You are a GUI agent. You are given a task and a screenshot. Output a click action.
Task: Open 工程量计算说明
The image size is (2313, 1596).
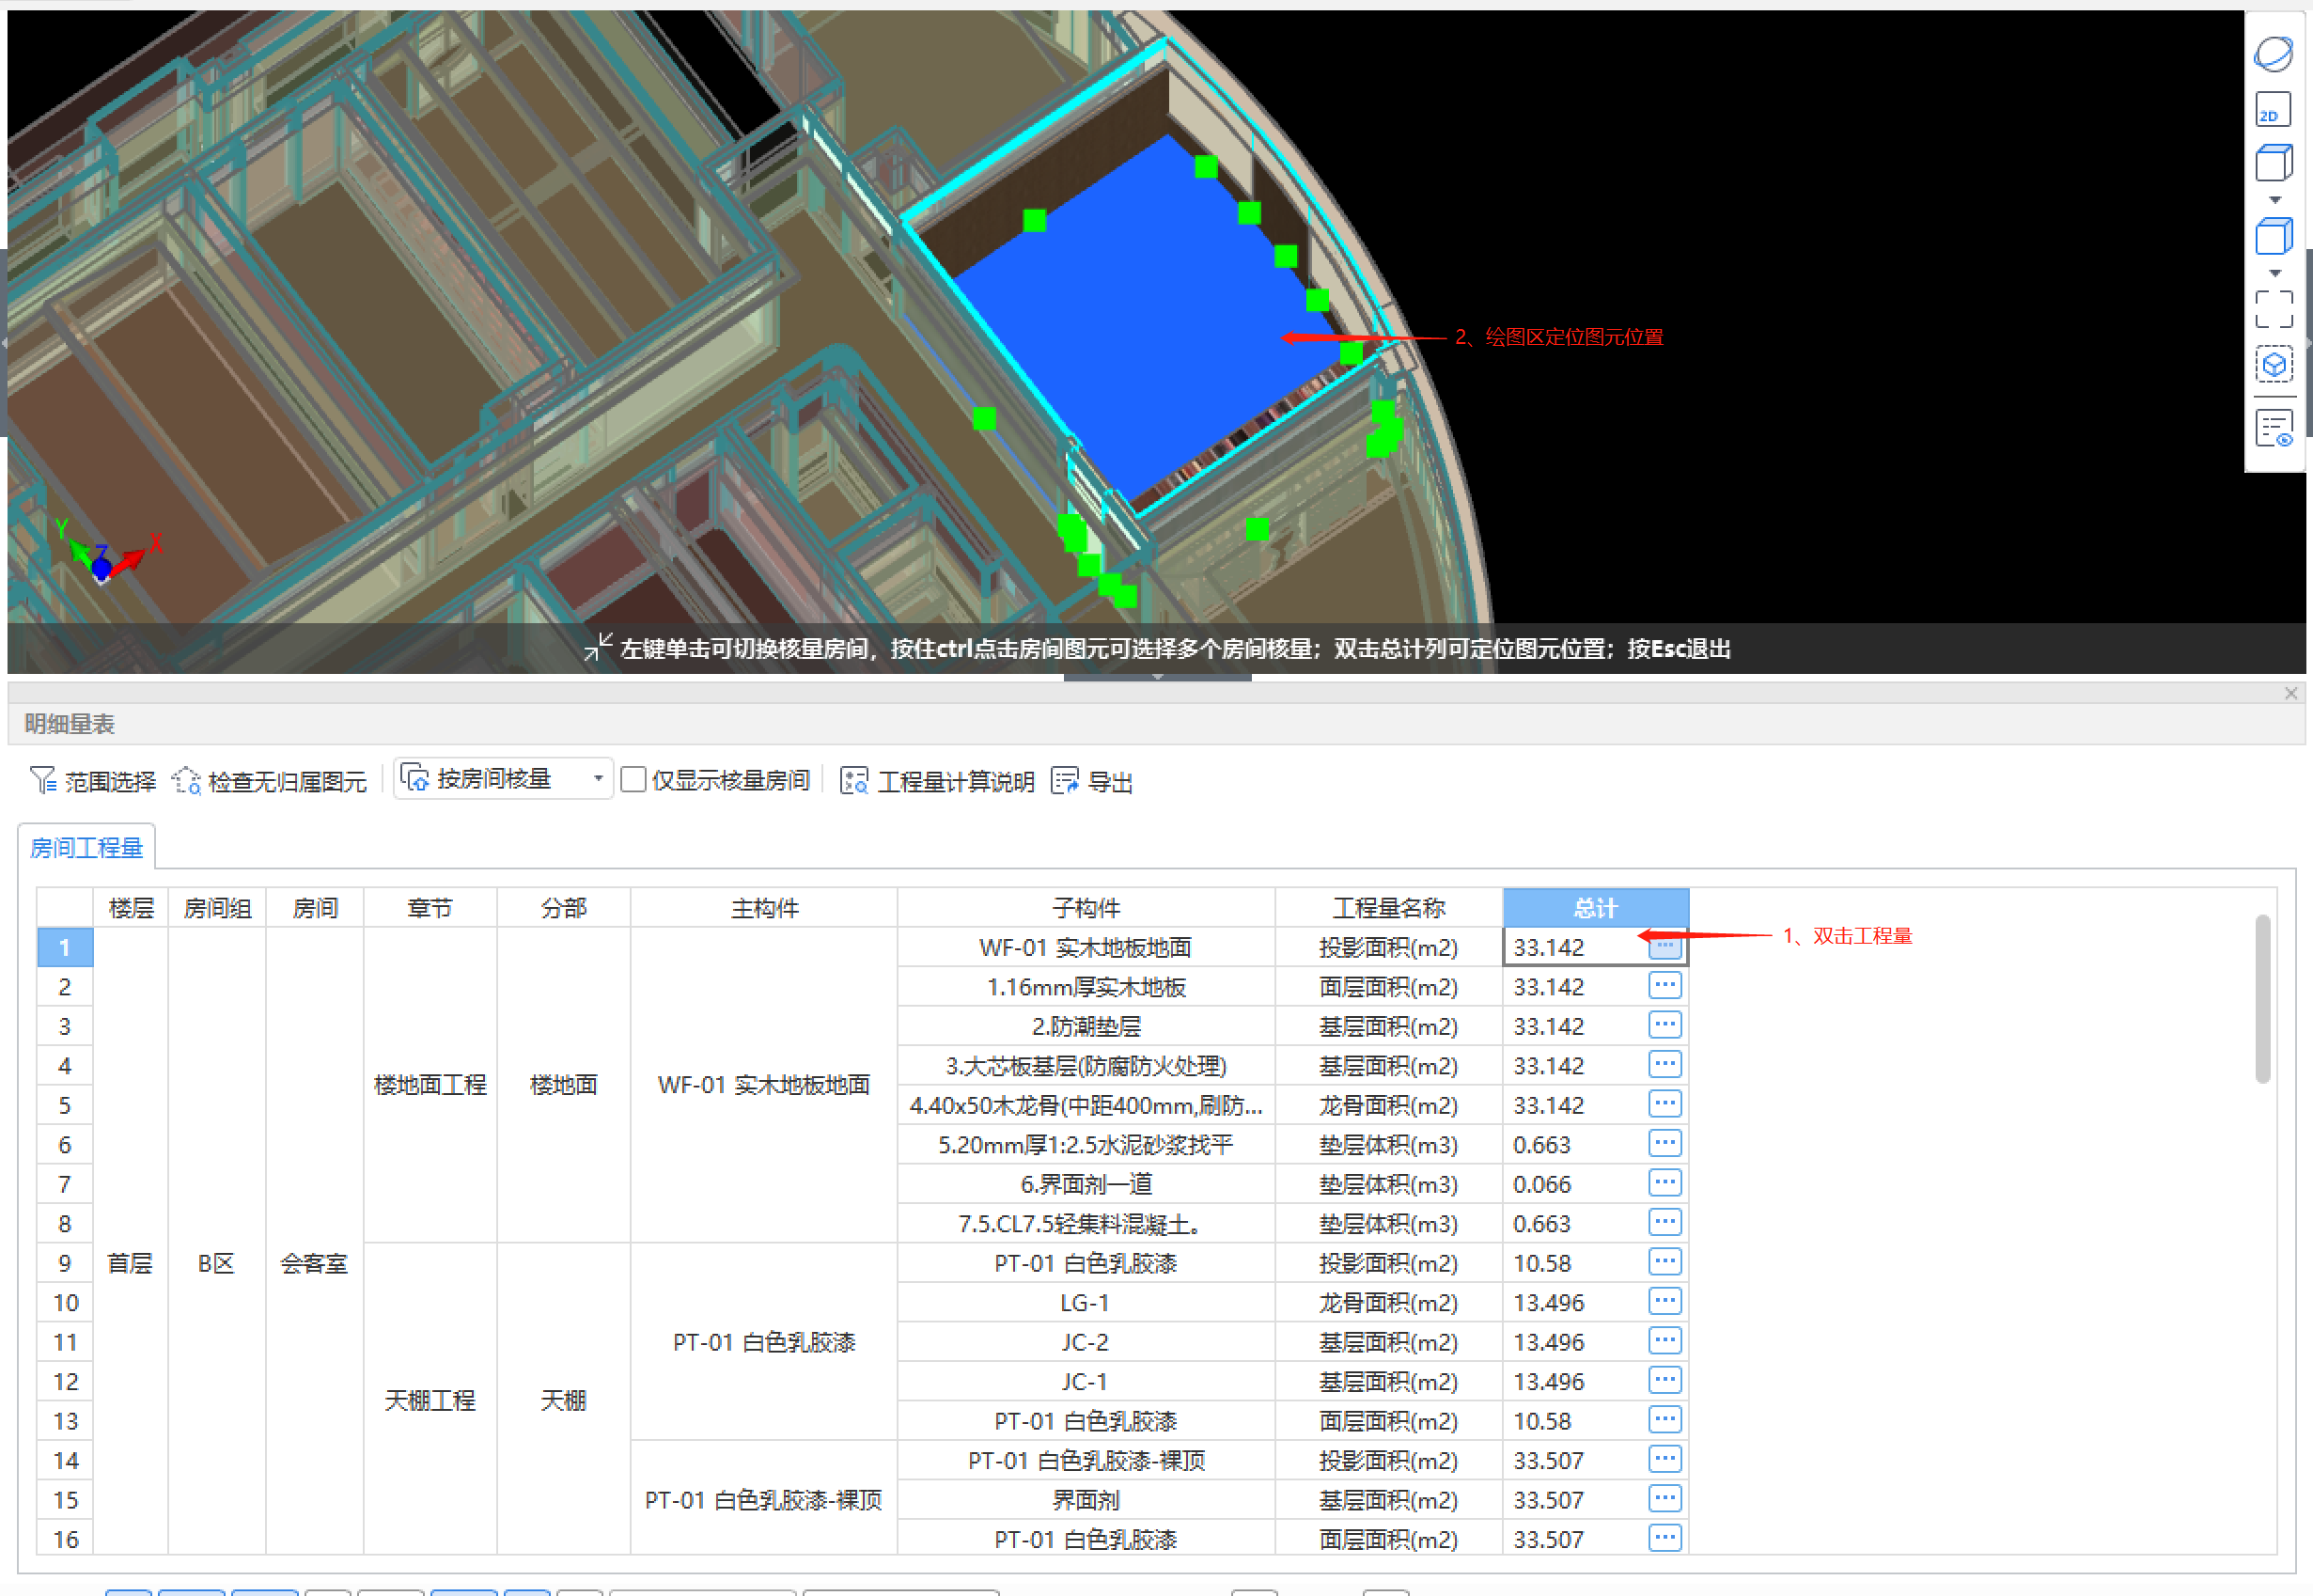coord(937,781)
